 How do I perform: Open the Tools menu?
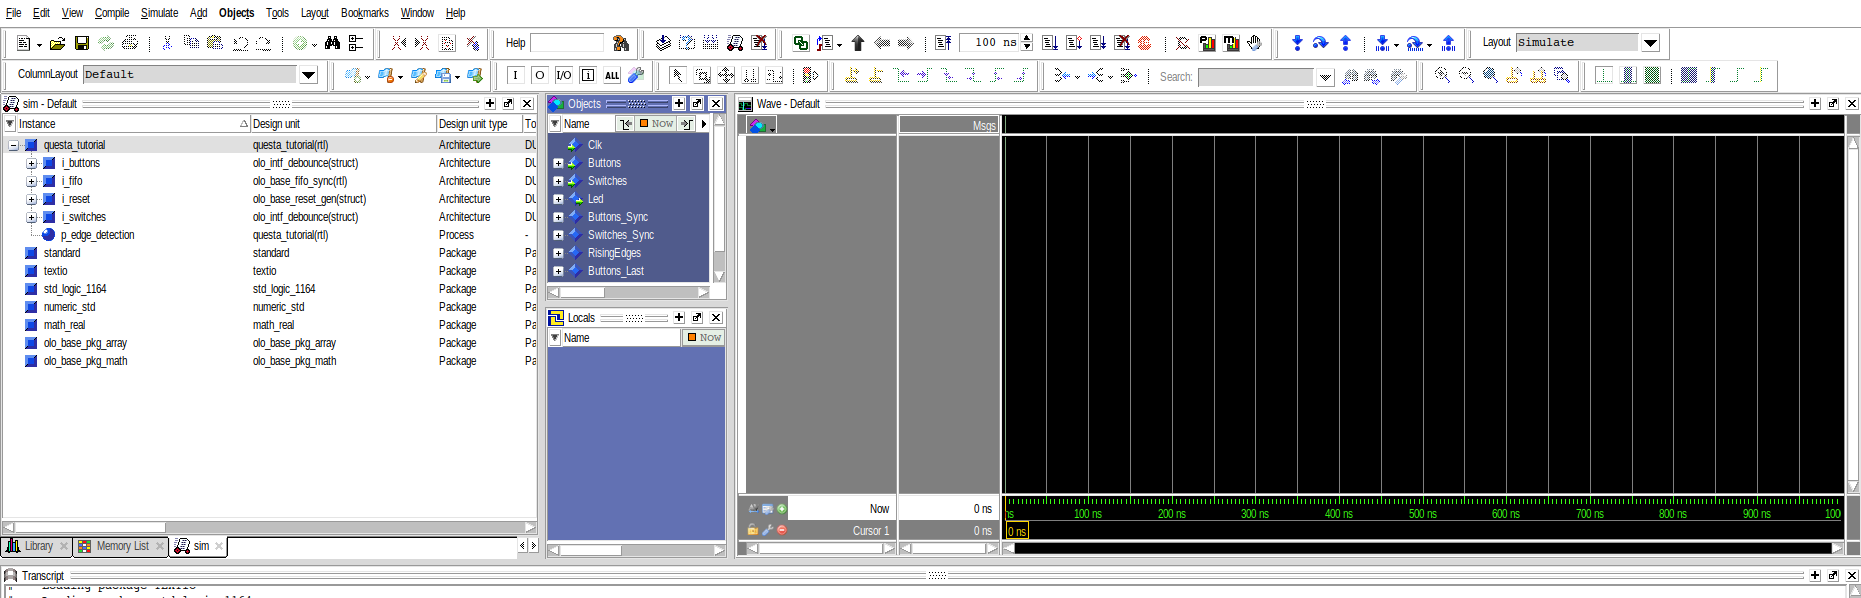(277, 13)
